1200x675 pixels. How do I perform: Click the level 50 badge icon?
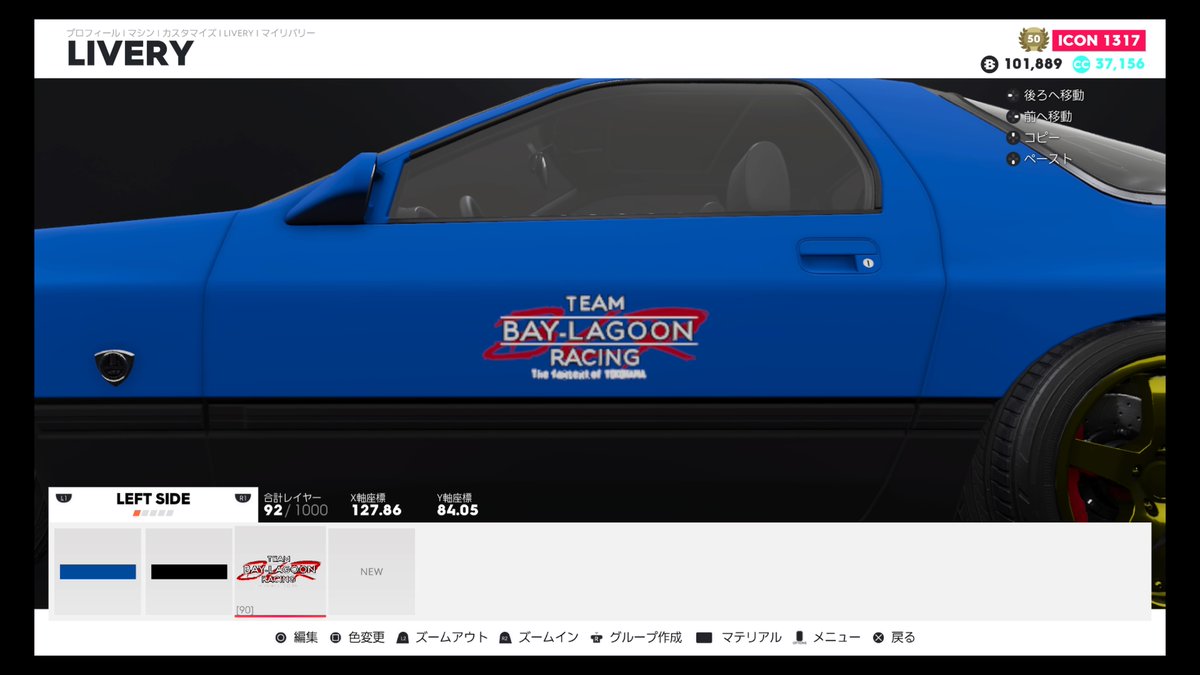coord(1033,39)
